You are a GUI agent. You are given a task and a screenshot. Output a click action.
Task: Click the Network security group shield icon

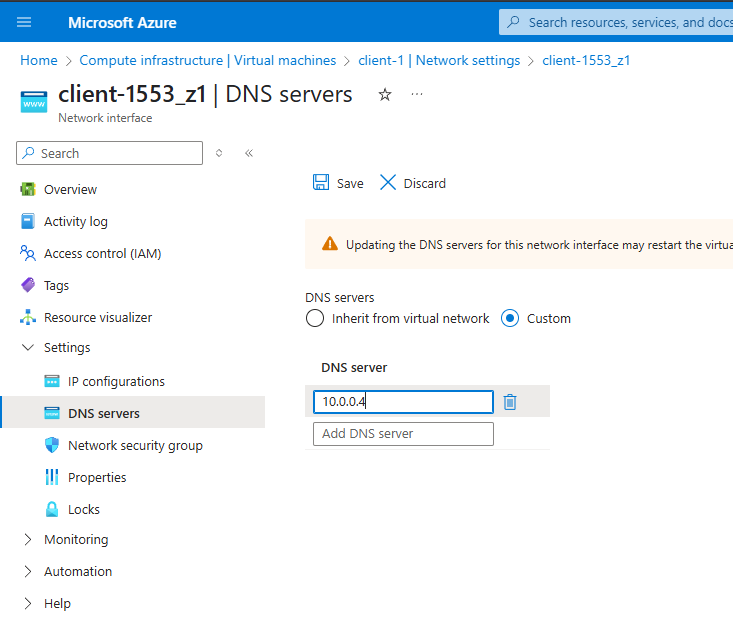[52, 445]
